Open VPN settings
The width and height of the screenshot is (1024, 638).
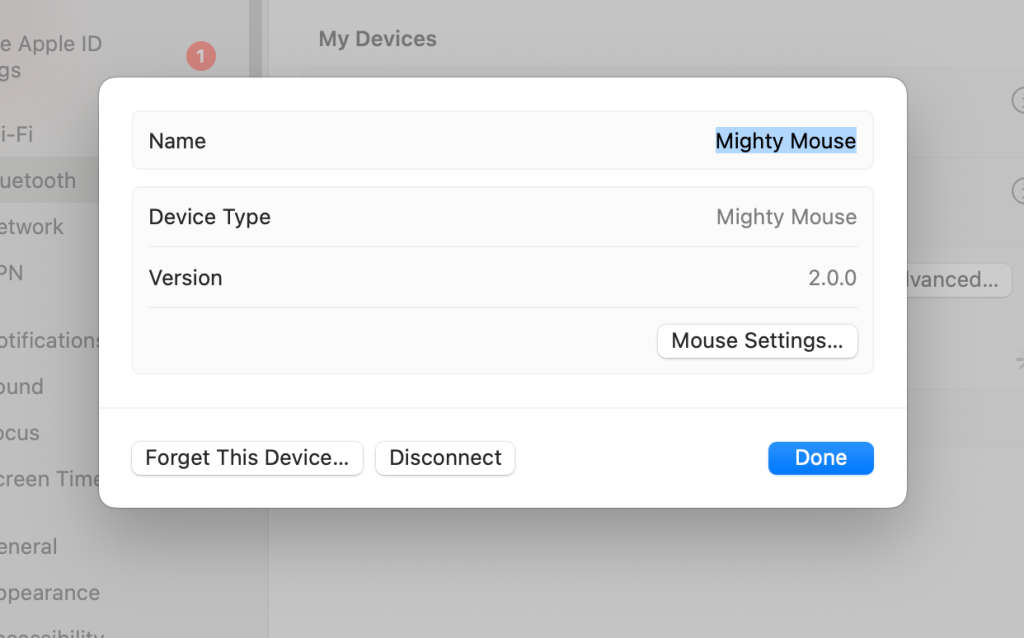(28, 272)
